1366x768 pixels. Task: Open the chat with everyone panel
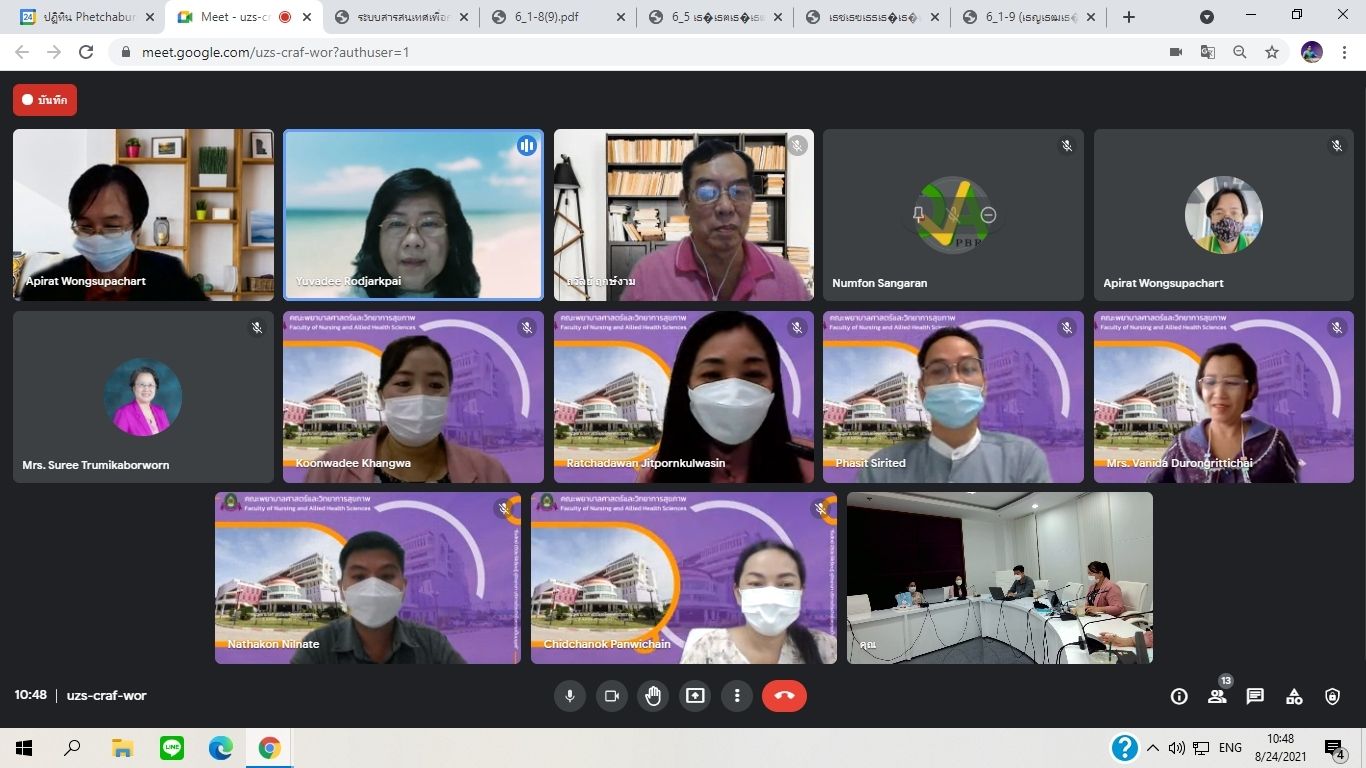click(x=1255, y=696)
